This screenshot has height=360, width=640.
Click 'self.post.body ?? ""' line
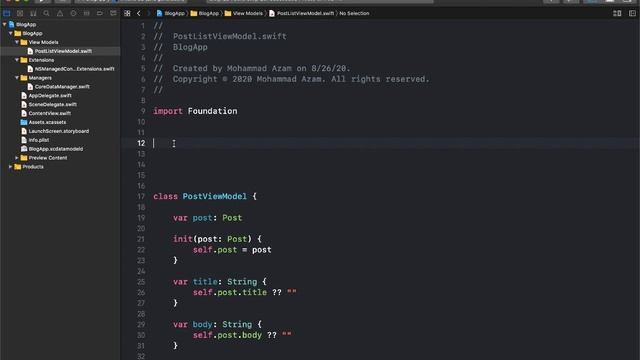242,335
